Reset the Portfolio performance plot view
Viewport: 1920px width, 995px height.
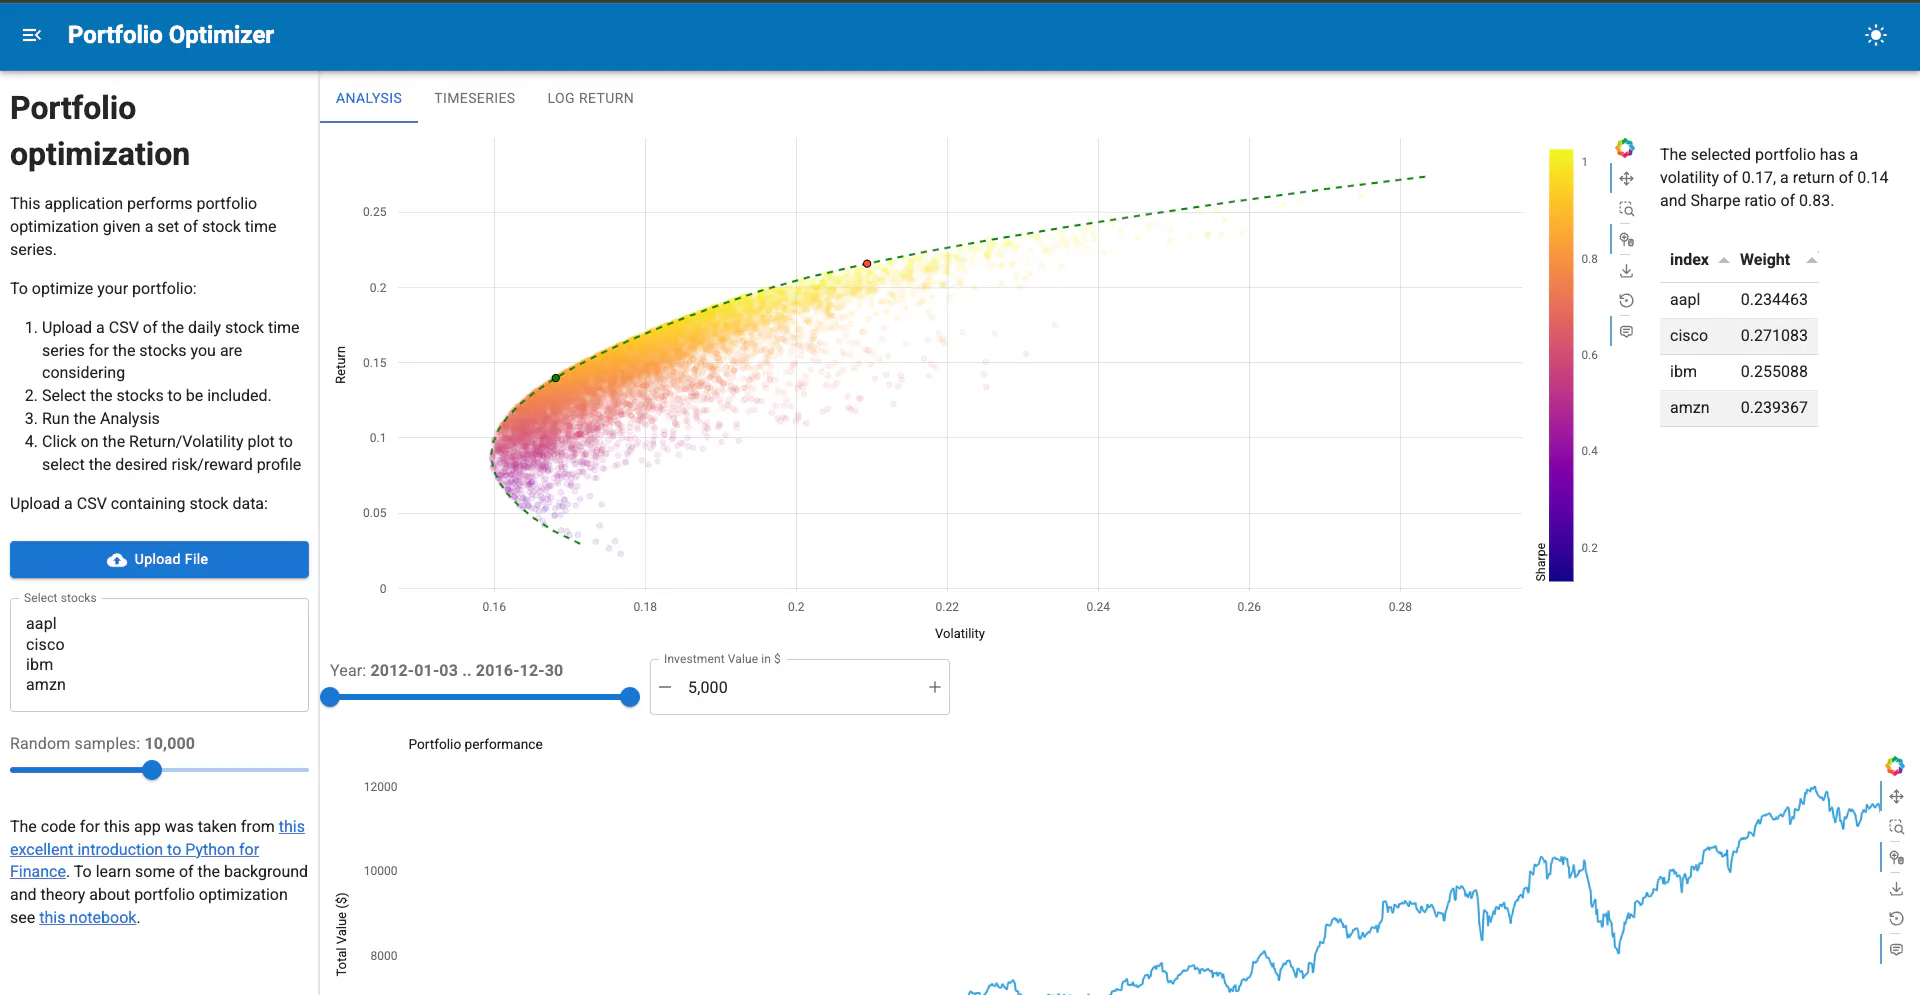tap(1897, 918)
